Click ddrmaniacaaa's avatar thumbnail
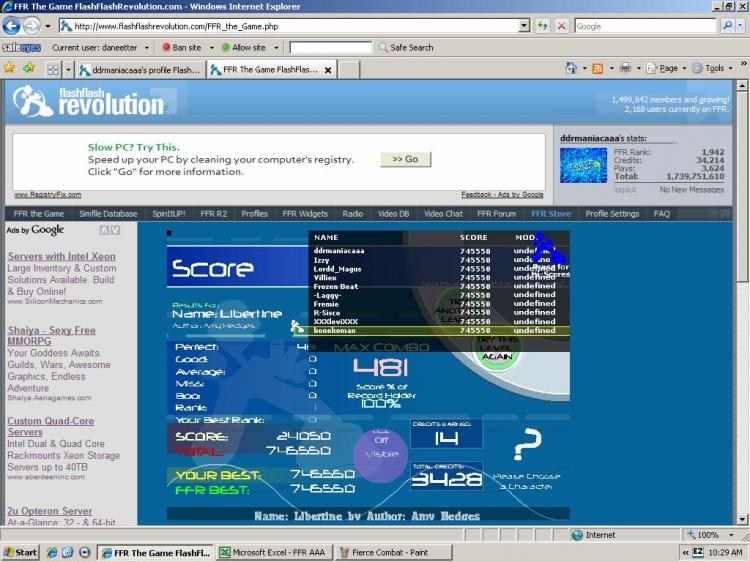 click(x=584, y=165)
